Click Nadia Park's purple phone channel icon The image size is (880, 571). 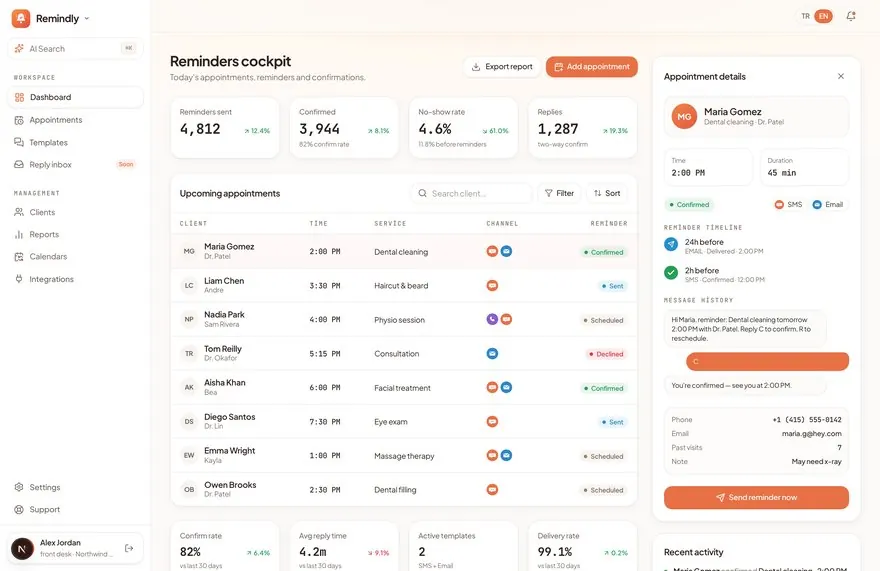pos(492,319)
